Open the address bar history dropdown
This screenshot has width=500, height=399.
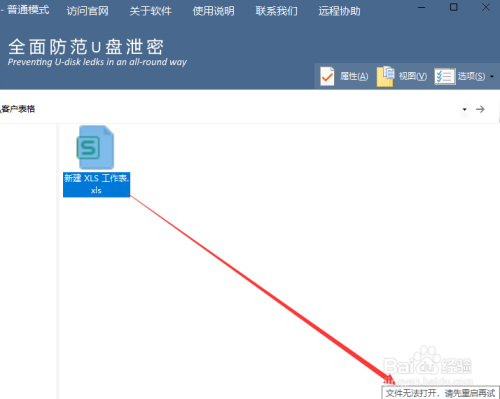[x=464, y=109]
